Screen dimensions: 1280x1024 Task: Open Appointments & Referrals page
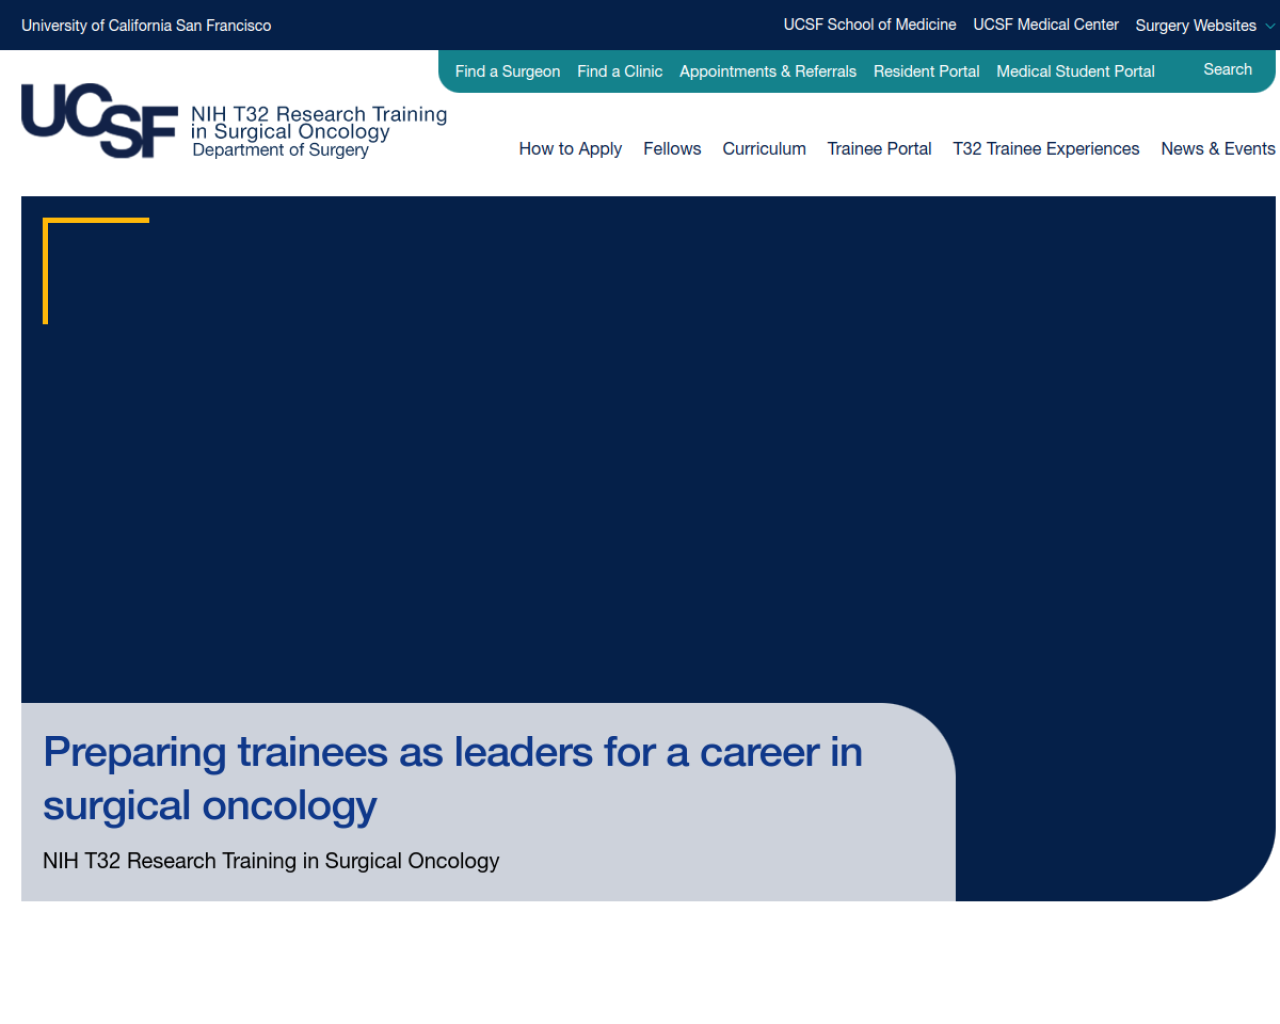tap(768, 71)
